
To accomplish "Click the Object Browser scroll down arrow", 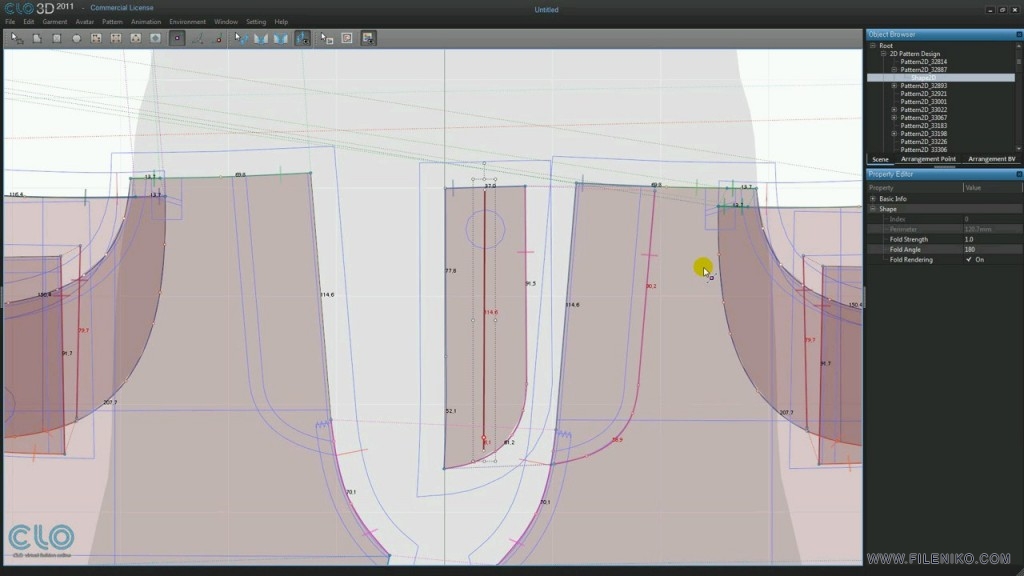I will click(1019, 150).
